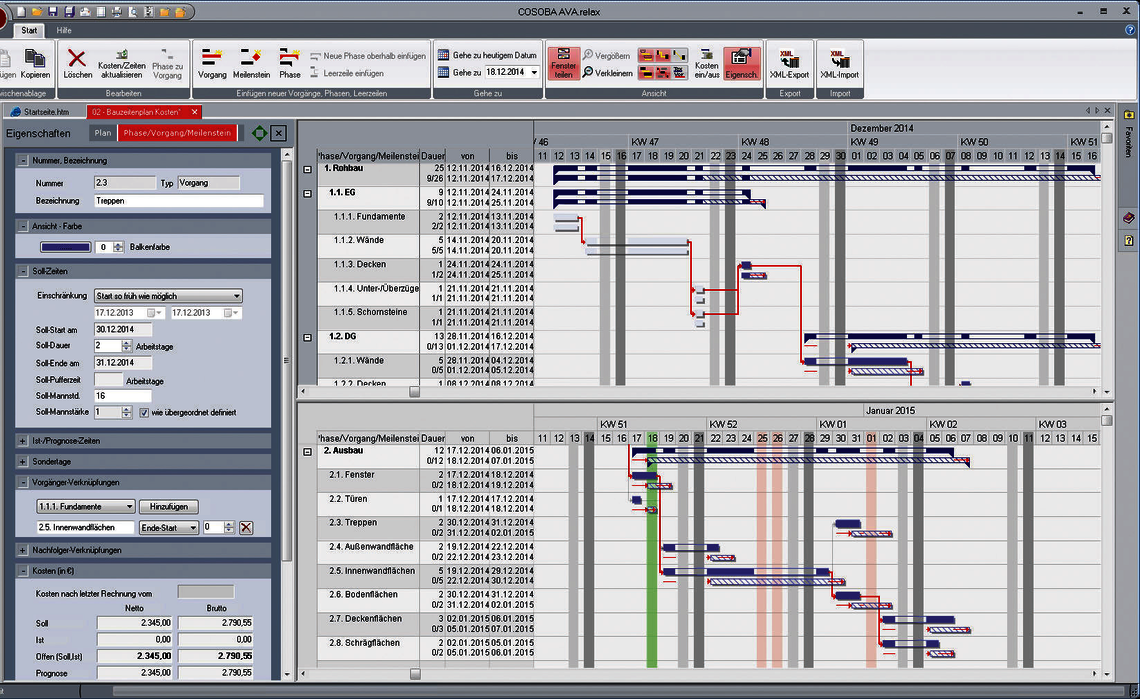Click the Kosten ein/aus icon
Image resolution: width=1140 pixels, height=699 pixels.
click(x=706, y=63)
